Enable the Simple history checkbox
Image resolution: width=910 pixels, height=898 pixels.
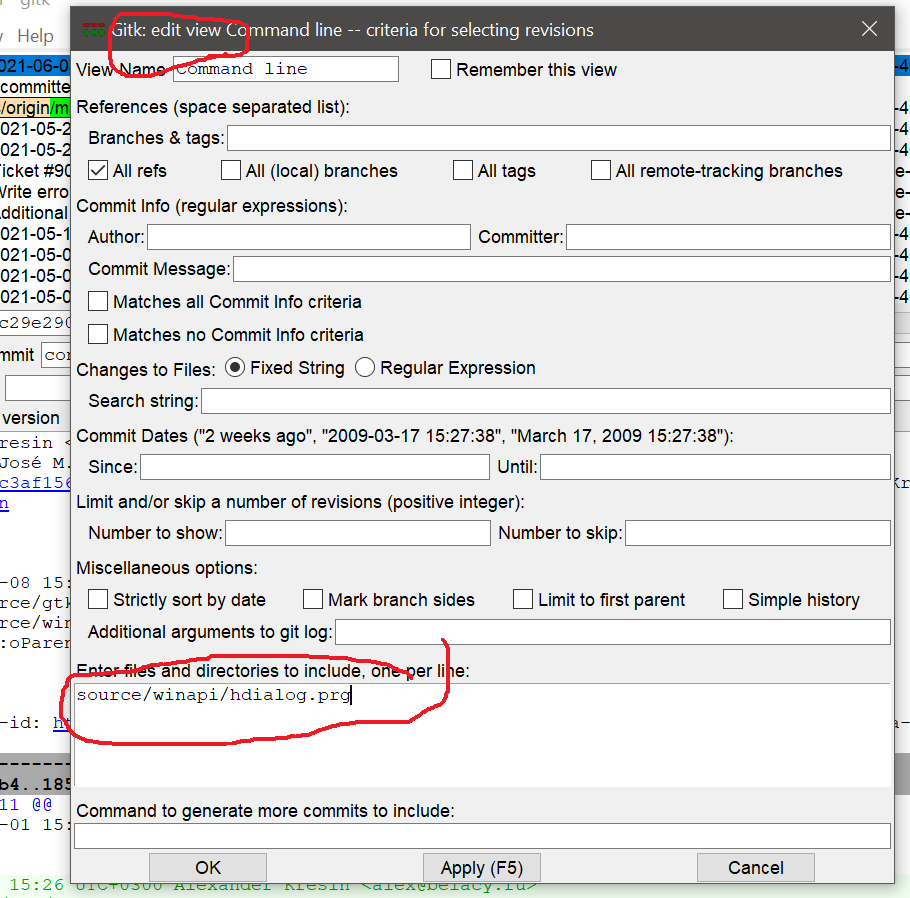(733, 600)
